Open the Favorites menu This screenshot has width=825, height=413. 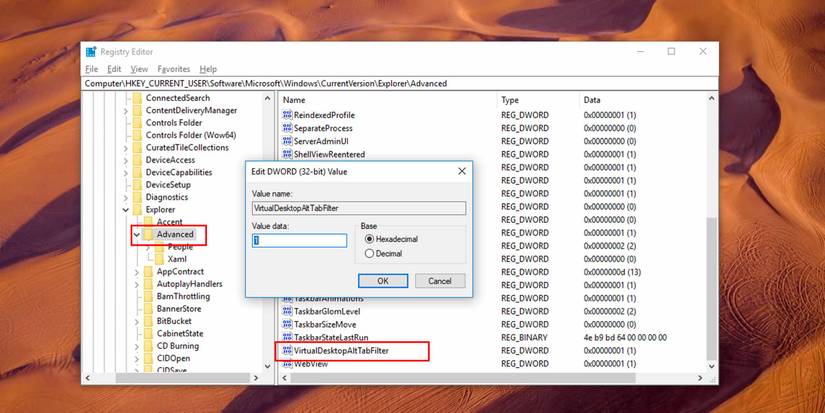(x=174, y=69)
